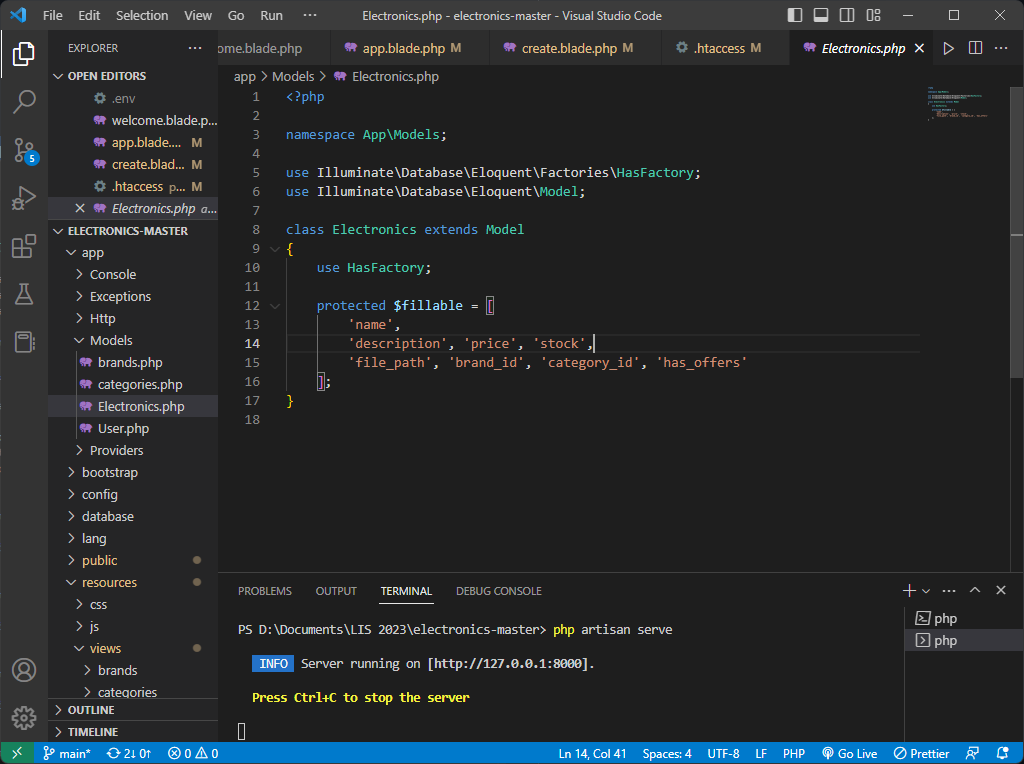Screen dimensions: 1024x764
Task: Click the Run PHP file play icon
Action: (948, 48)
